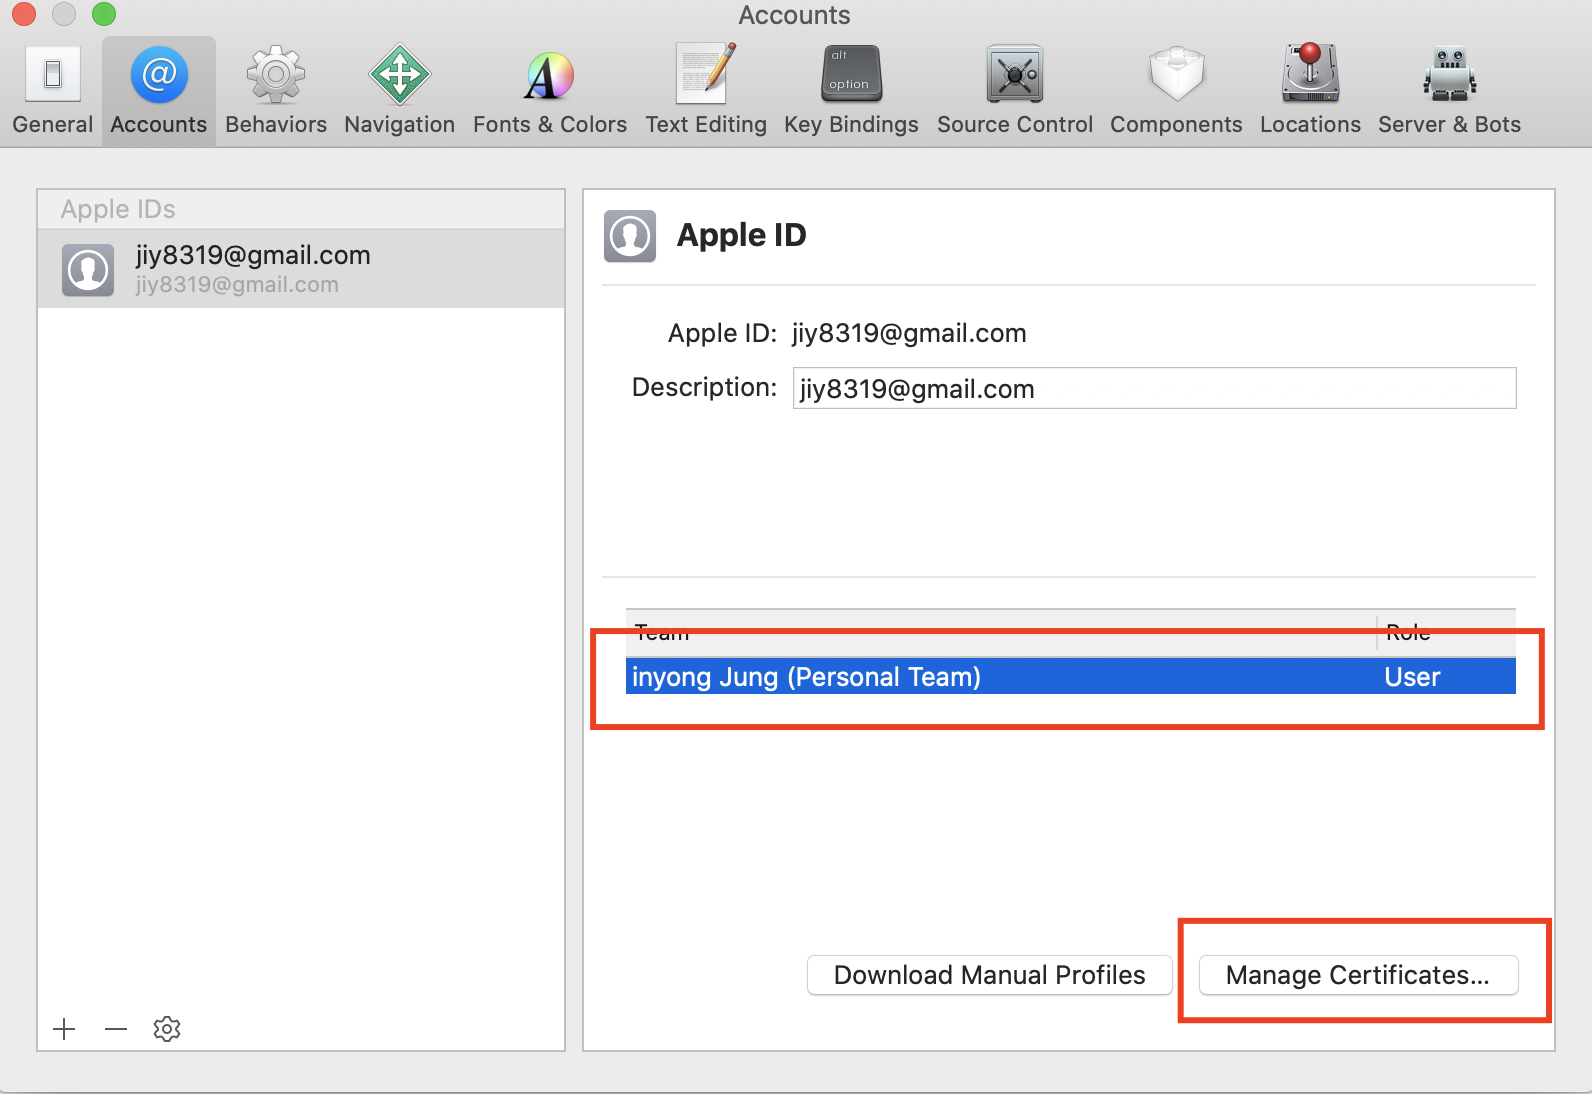Open the Key Bindings pane
1592x1094 pixels.
pyautogui.click(x=851, y=90)
